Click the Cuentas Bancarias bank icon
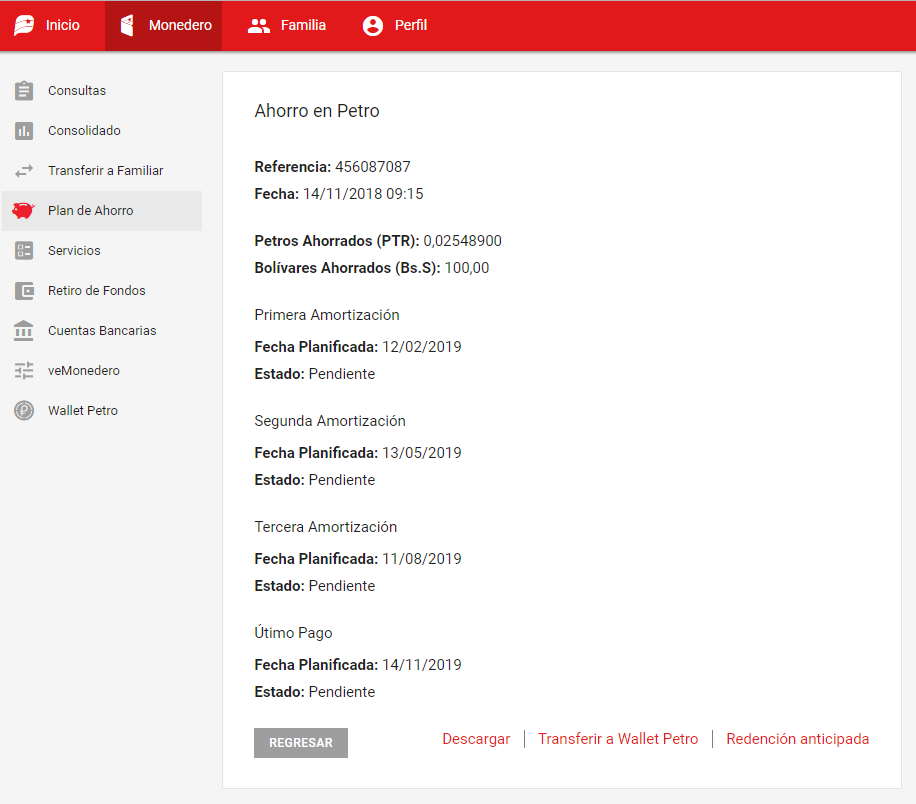The width and height of the screenshot is (916, 804). point(24,331)
